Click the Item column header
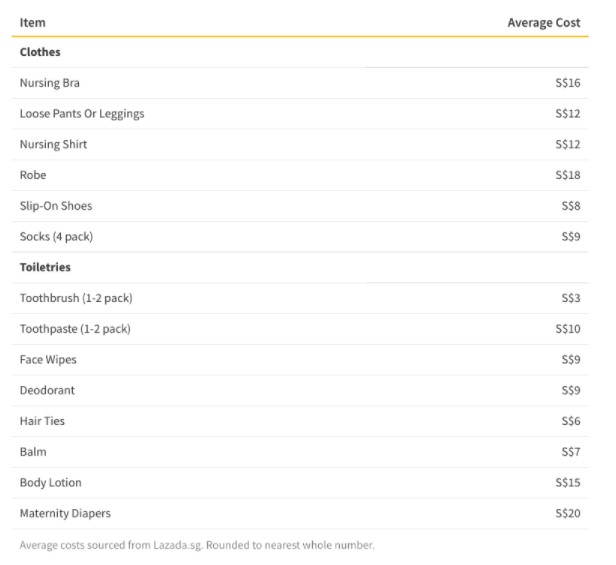 point(32,22)
